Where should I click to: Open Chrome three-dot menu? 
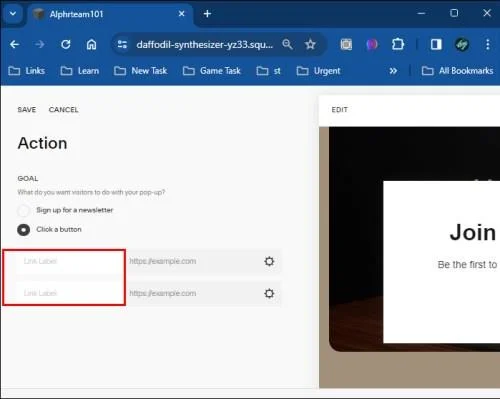point(488,44)
